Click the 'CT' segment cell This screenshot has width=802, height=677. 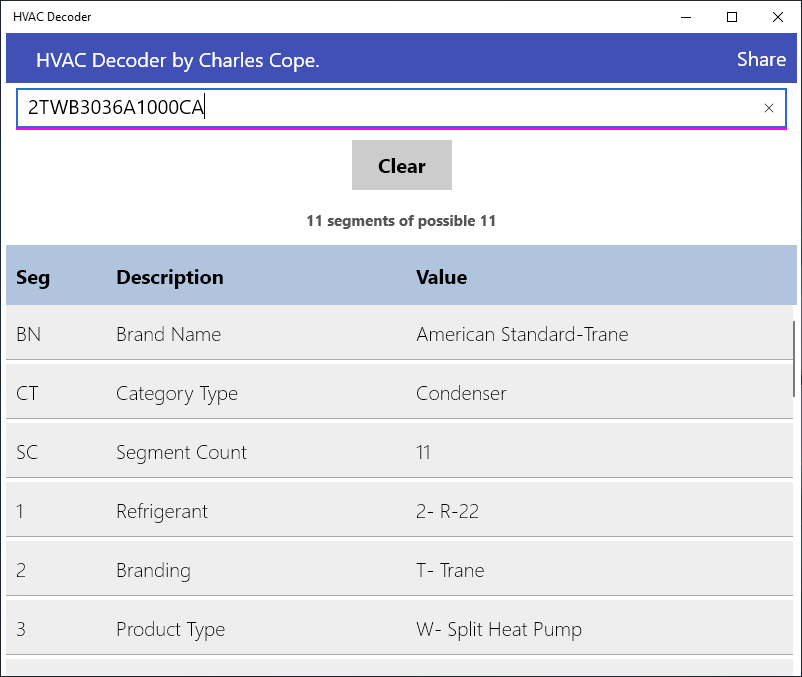[x=27, y=393]
